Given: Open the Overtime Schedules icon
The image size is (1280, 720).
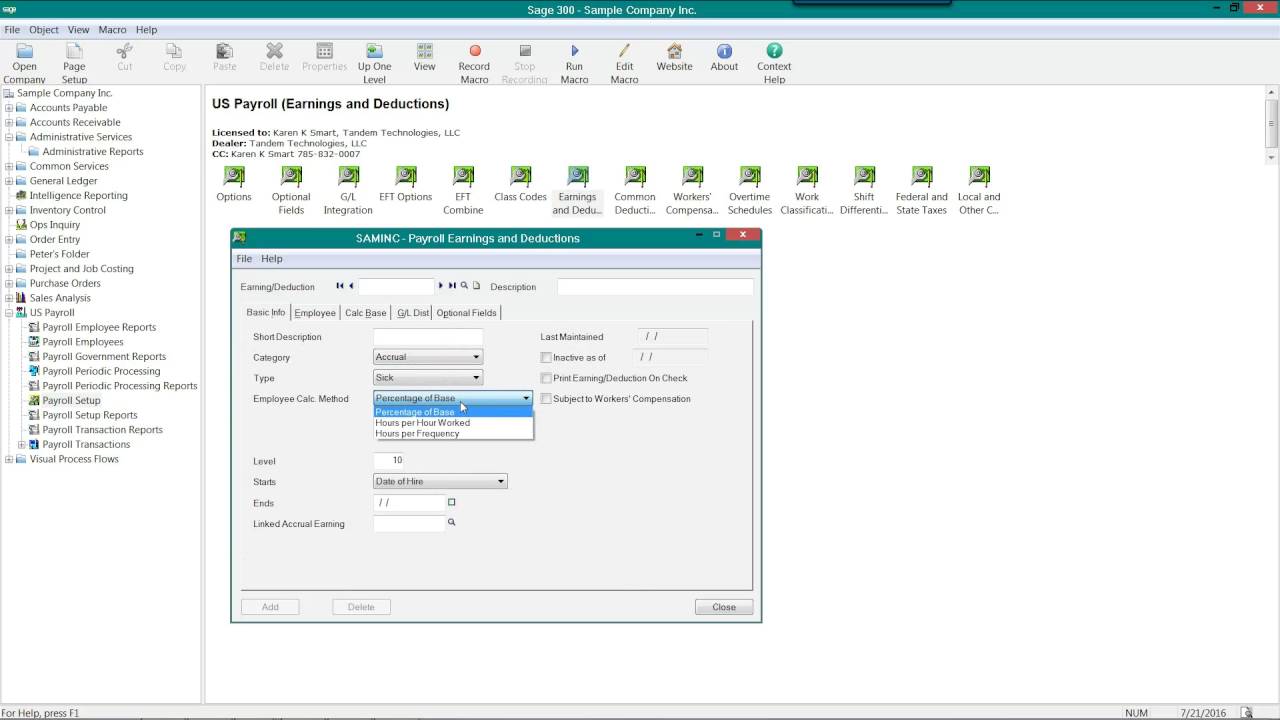Looking at the screenshot, I should (750, 190).
